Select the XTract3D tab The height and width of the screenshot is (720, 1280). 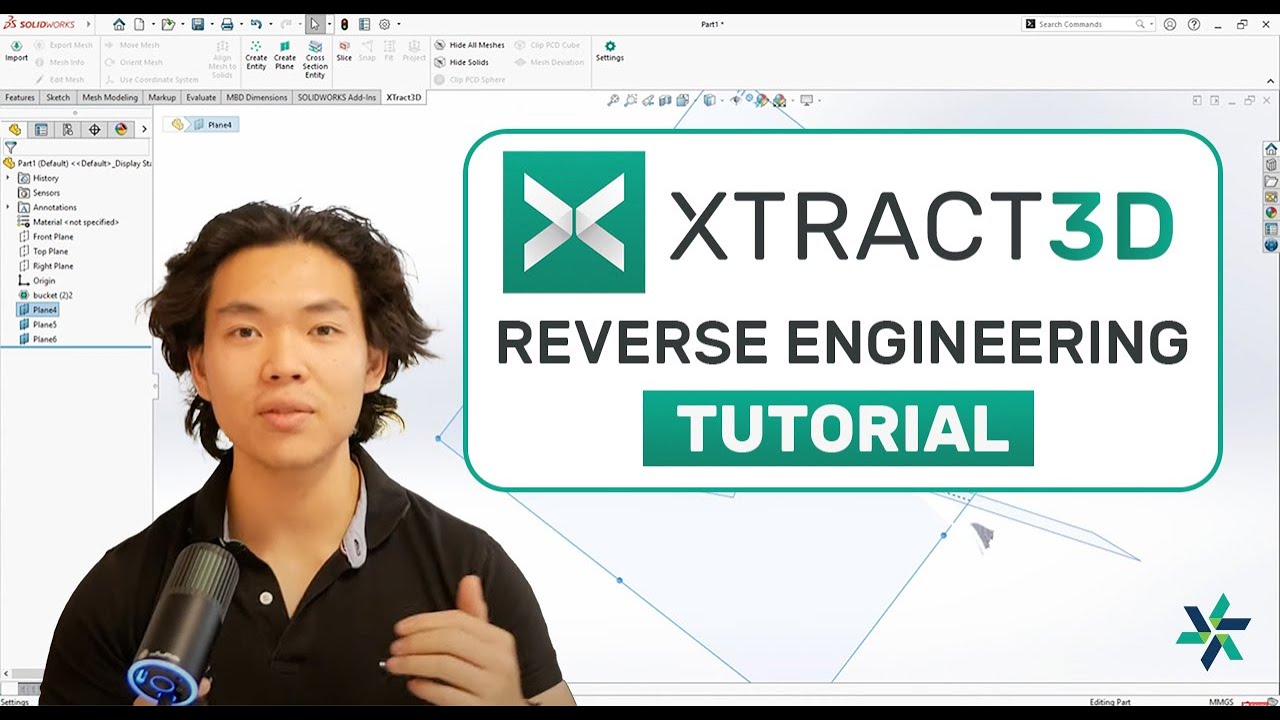pos(404,97)
